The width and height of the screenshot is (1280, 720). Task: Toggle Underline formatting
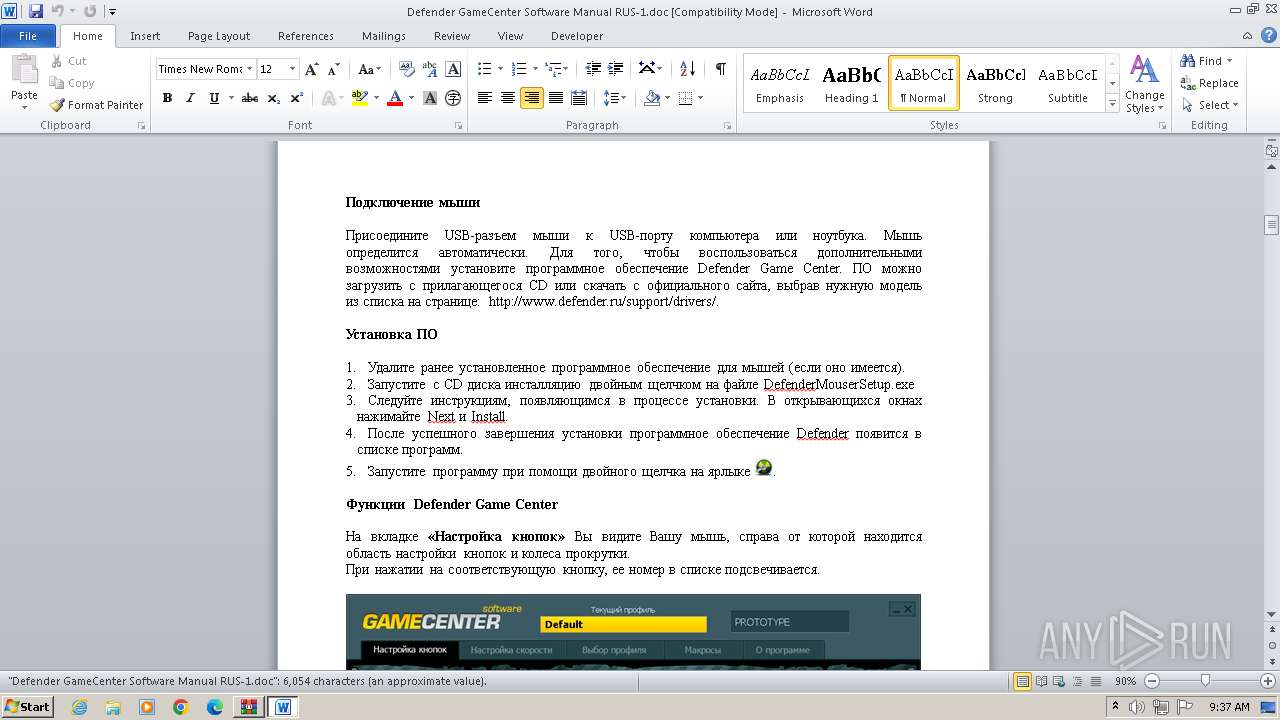pos(214,98)
